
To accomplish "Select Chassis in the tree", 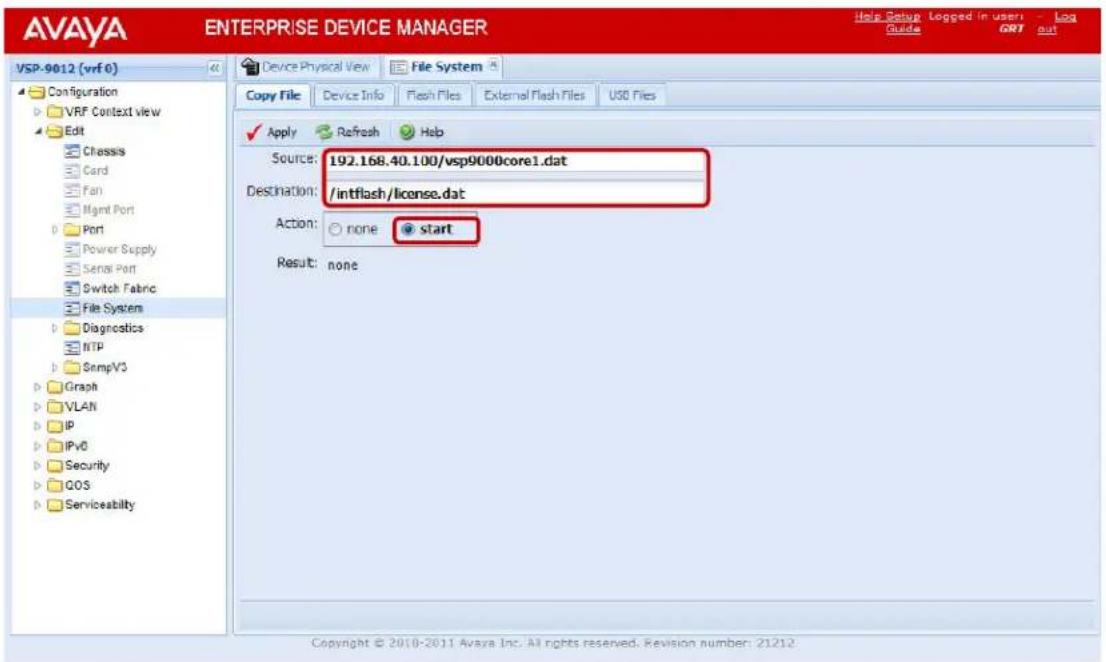I will [x=104, y=151].
